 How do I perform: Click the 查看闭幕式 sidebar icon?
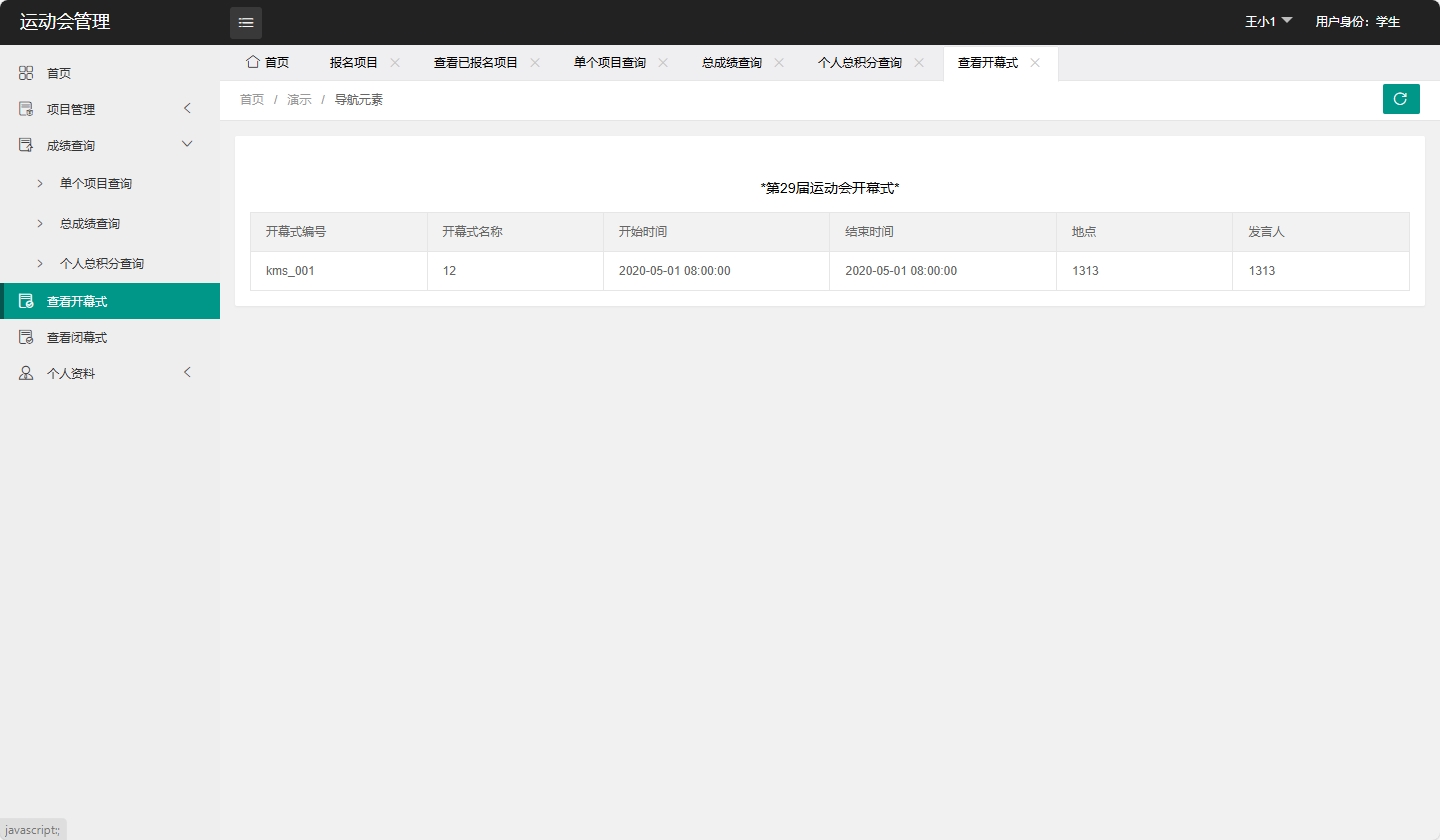tap(25, 336)
